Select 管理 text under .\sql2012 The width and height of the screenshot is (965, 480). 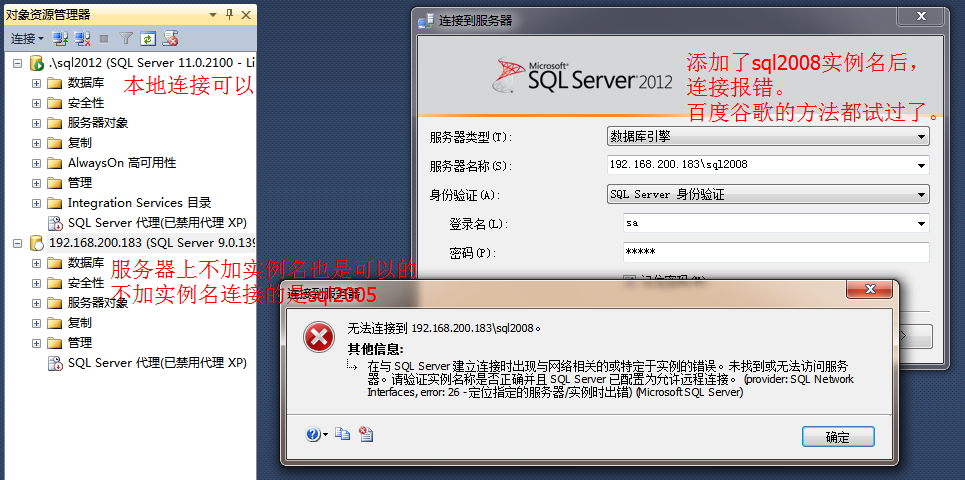80,183
